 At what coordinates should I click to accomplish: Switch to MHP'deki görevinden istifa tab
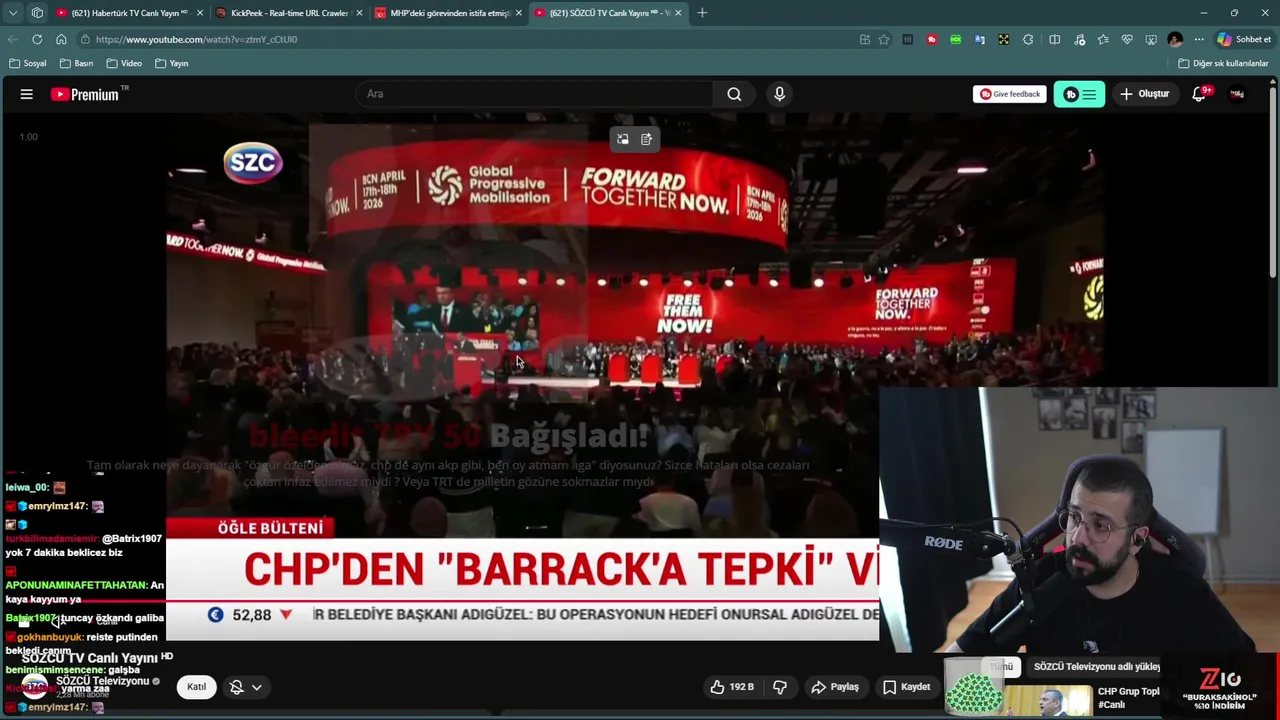pyautogui.click(x=448, y=13)
